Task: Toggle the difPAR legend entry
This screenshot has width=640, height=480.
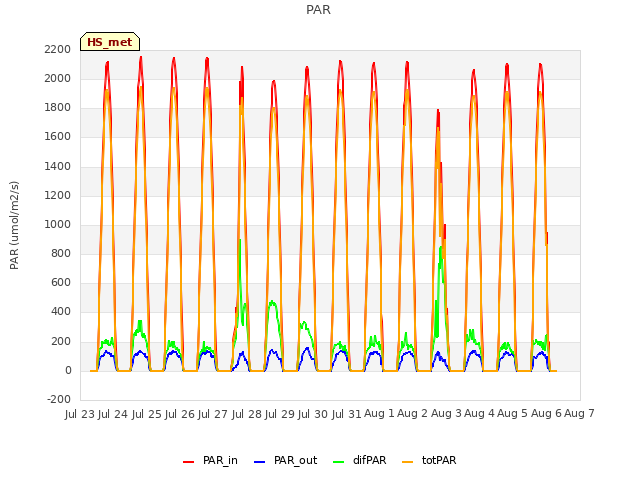Action: coord(360,460)
